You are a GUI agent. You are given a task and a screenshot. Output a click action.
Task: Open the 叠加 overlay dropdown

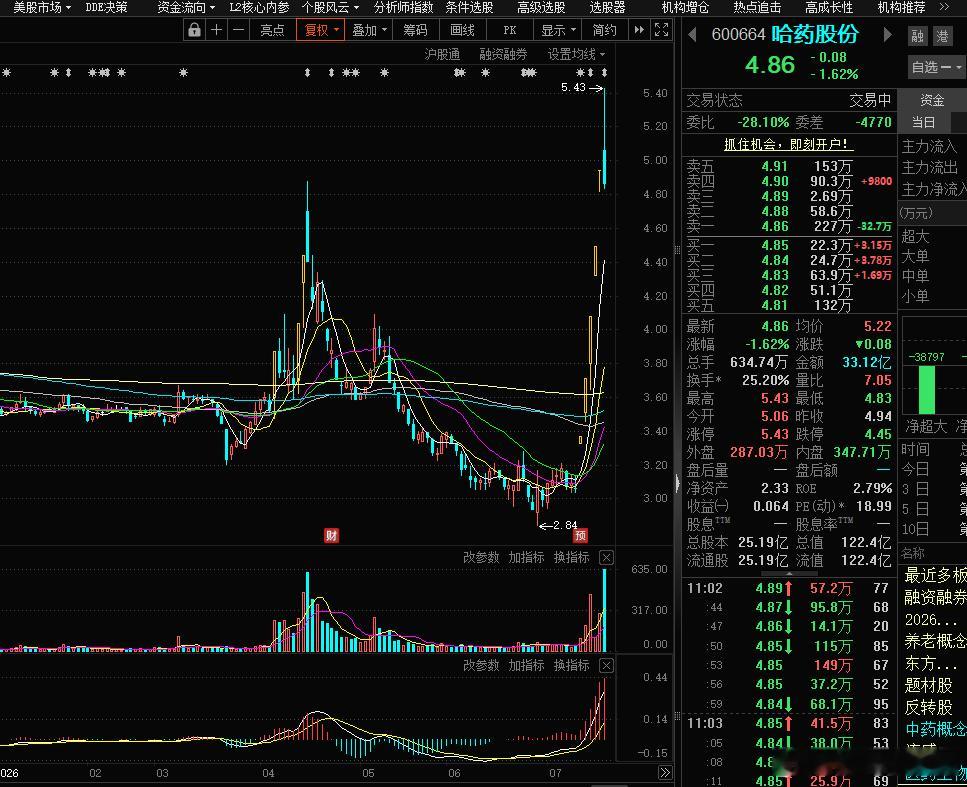(369, 30)
